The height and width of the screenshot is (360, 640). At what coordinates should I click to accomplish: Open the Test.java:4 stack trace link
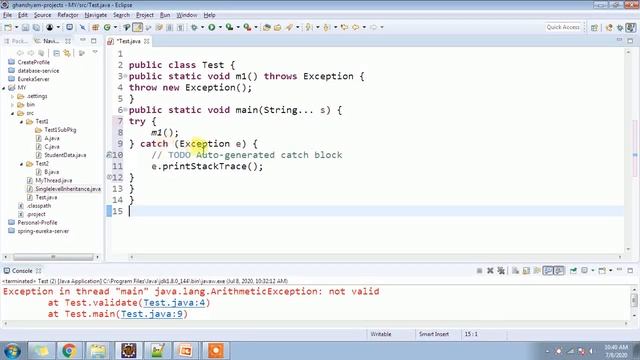point(174,303)
